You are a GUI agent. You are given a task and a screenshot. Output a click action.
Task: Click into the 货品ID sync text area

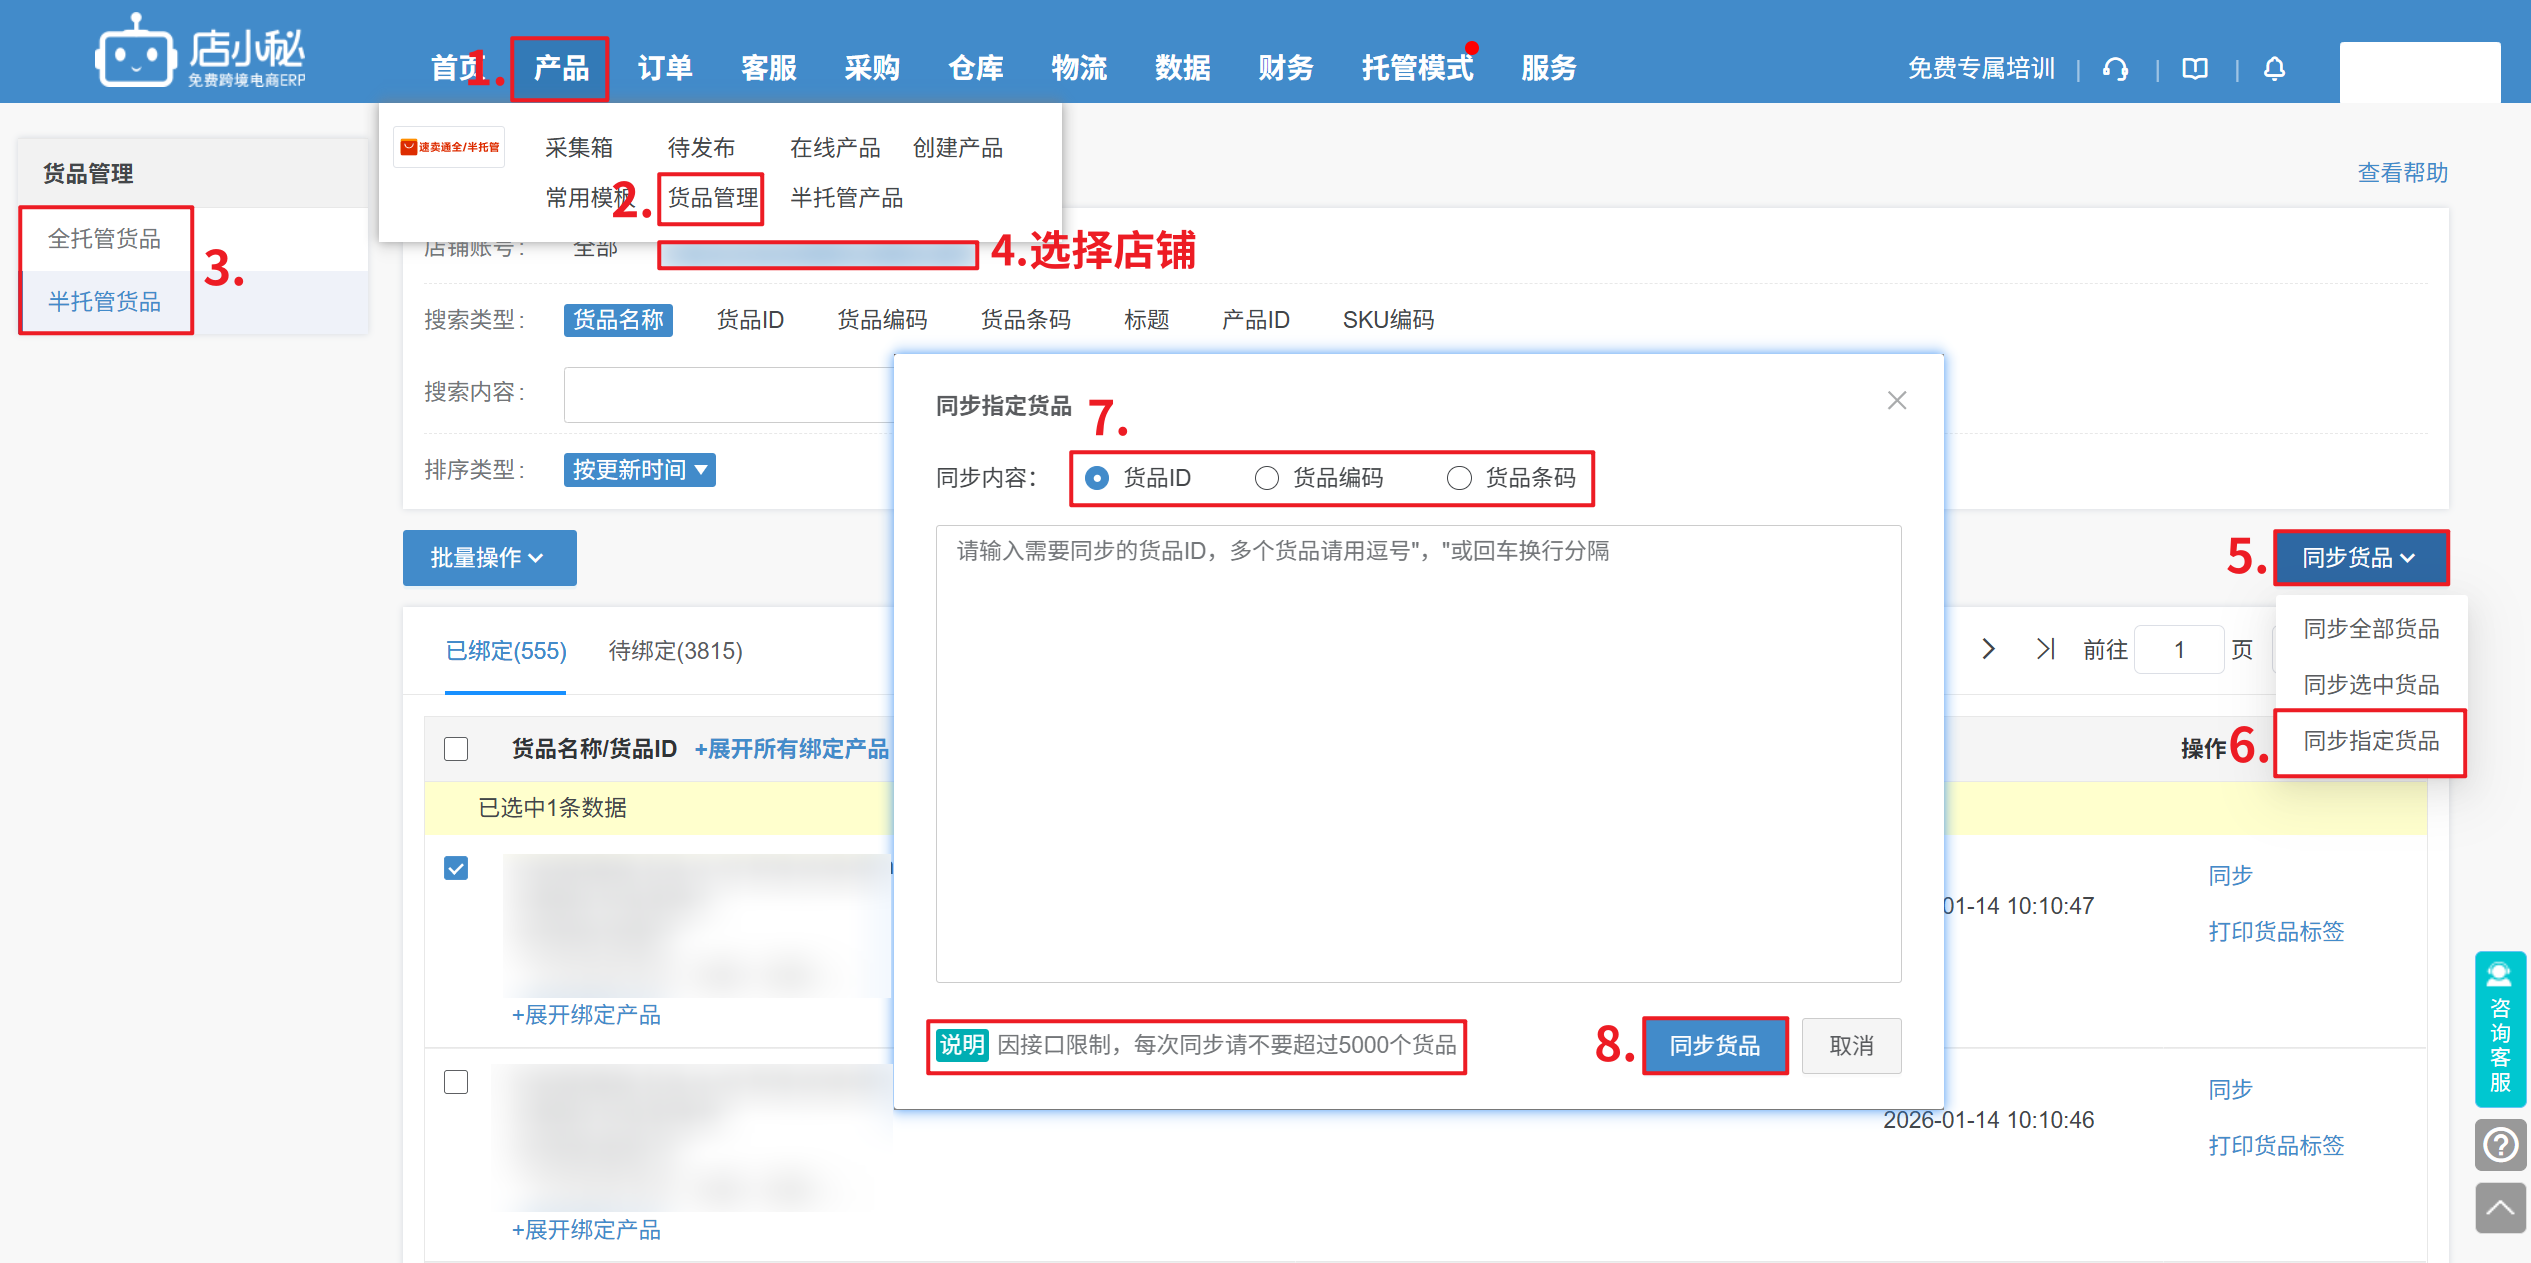click(1417, 753)
